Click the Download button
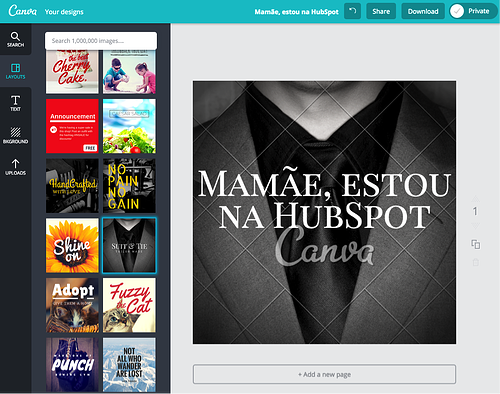 tap(423, 11)
